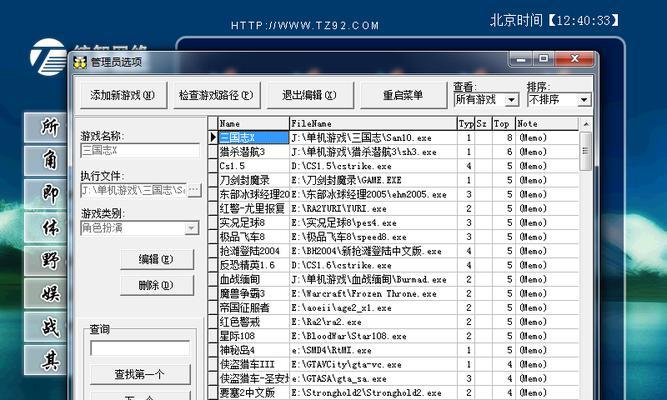Click the 编辑 (E) button
This screenshot has width=667, height=400.
157,259
